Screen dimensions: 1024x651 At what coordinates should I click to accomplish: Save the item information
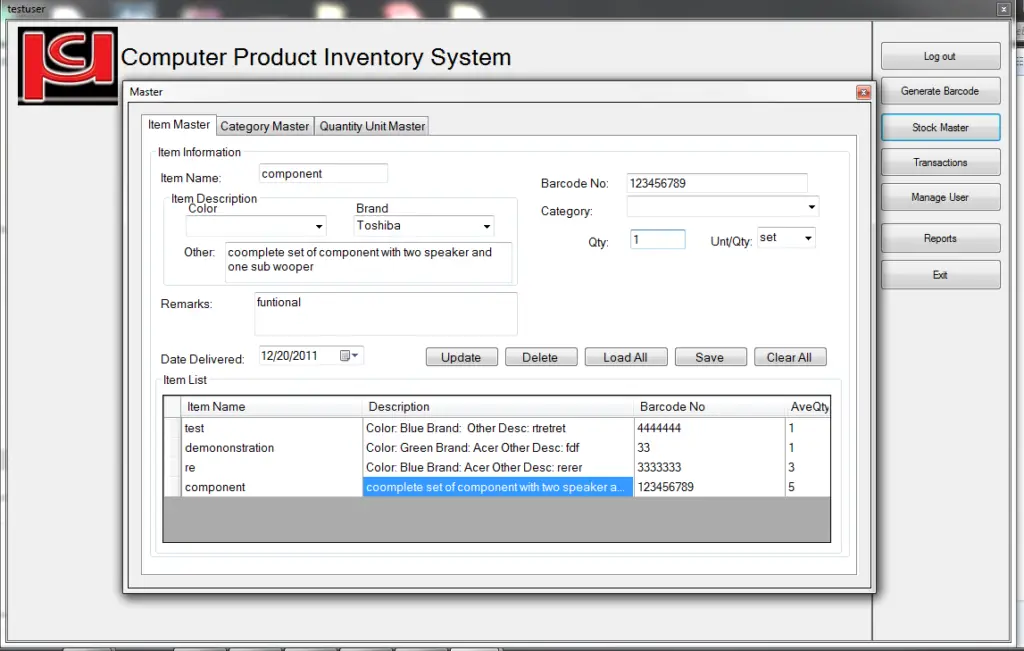pos(710,356)
